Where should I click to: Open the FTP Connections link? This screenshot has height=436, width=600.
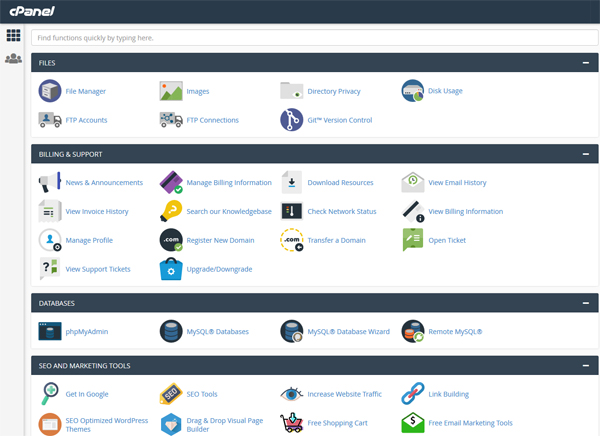click(x=212, y=120)
